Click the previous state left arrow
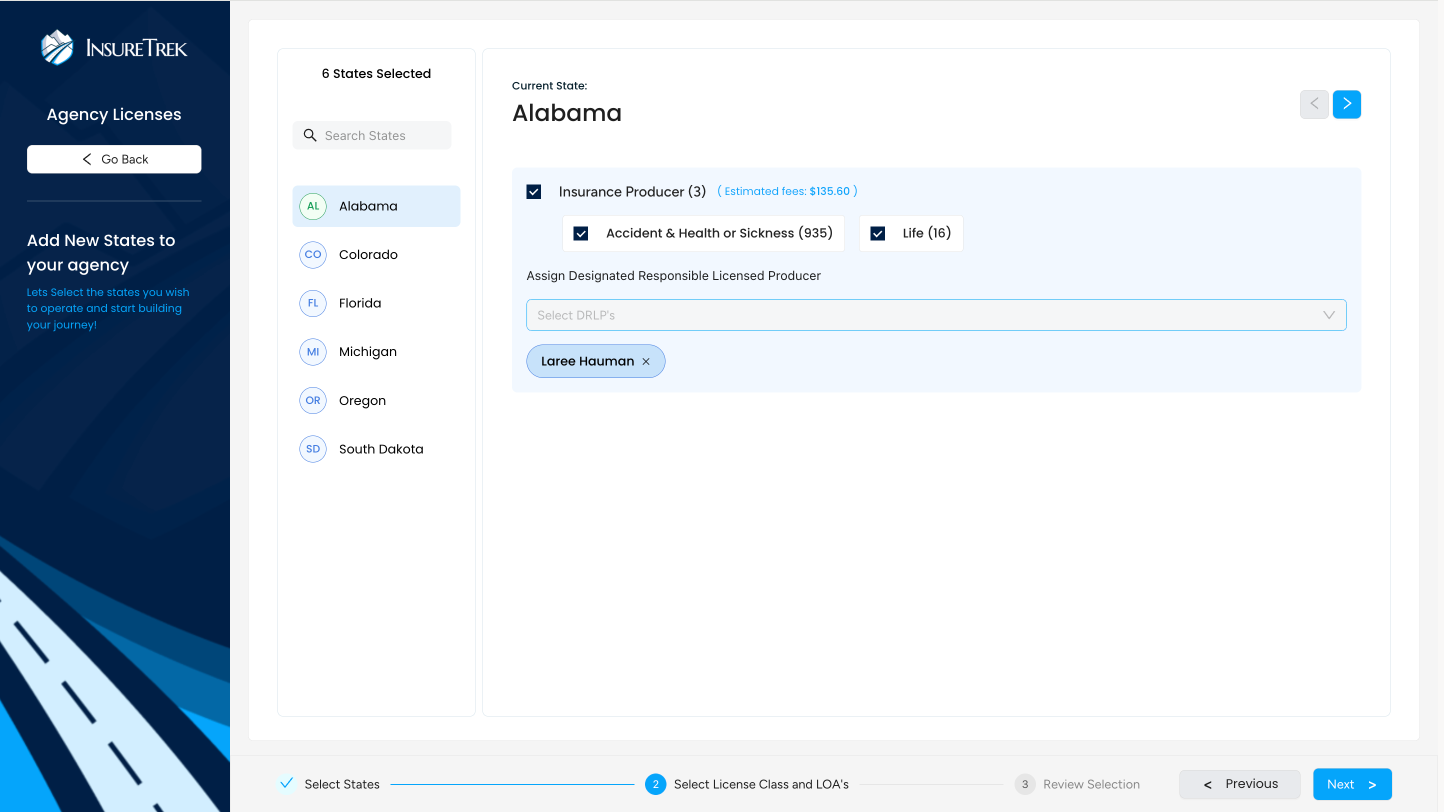This screenshot has height=812, width=1444. click(1314, 104)
